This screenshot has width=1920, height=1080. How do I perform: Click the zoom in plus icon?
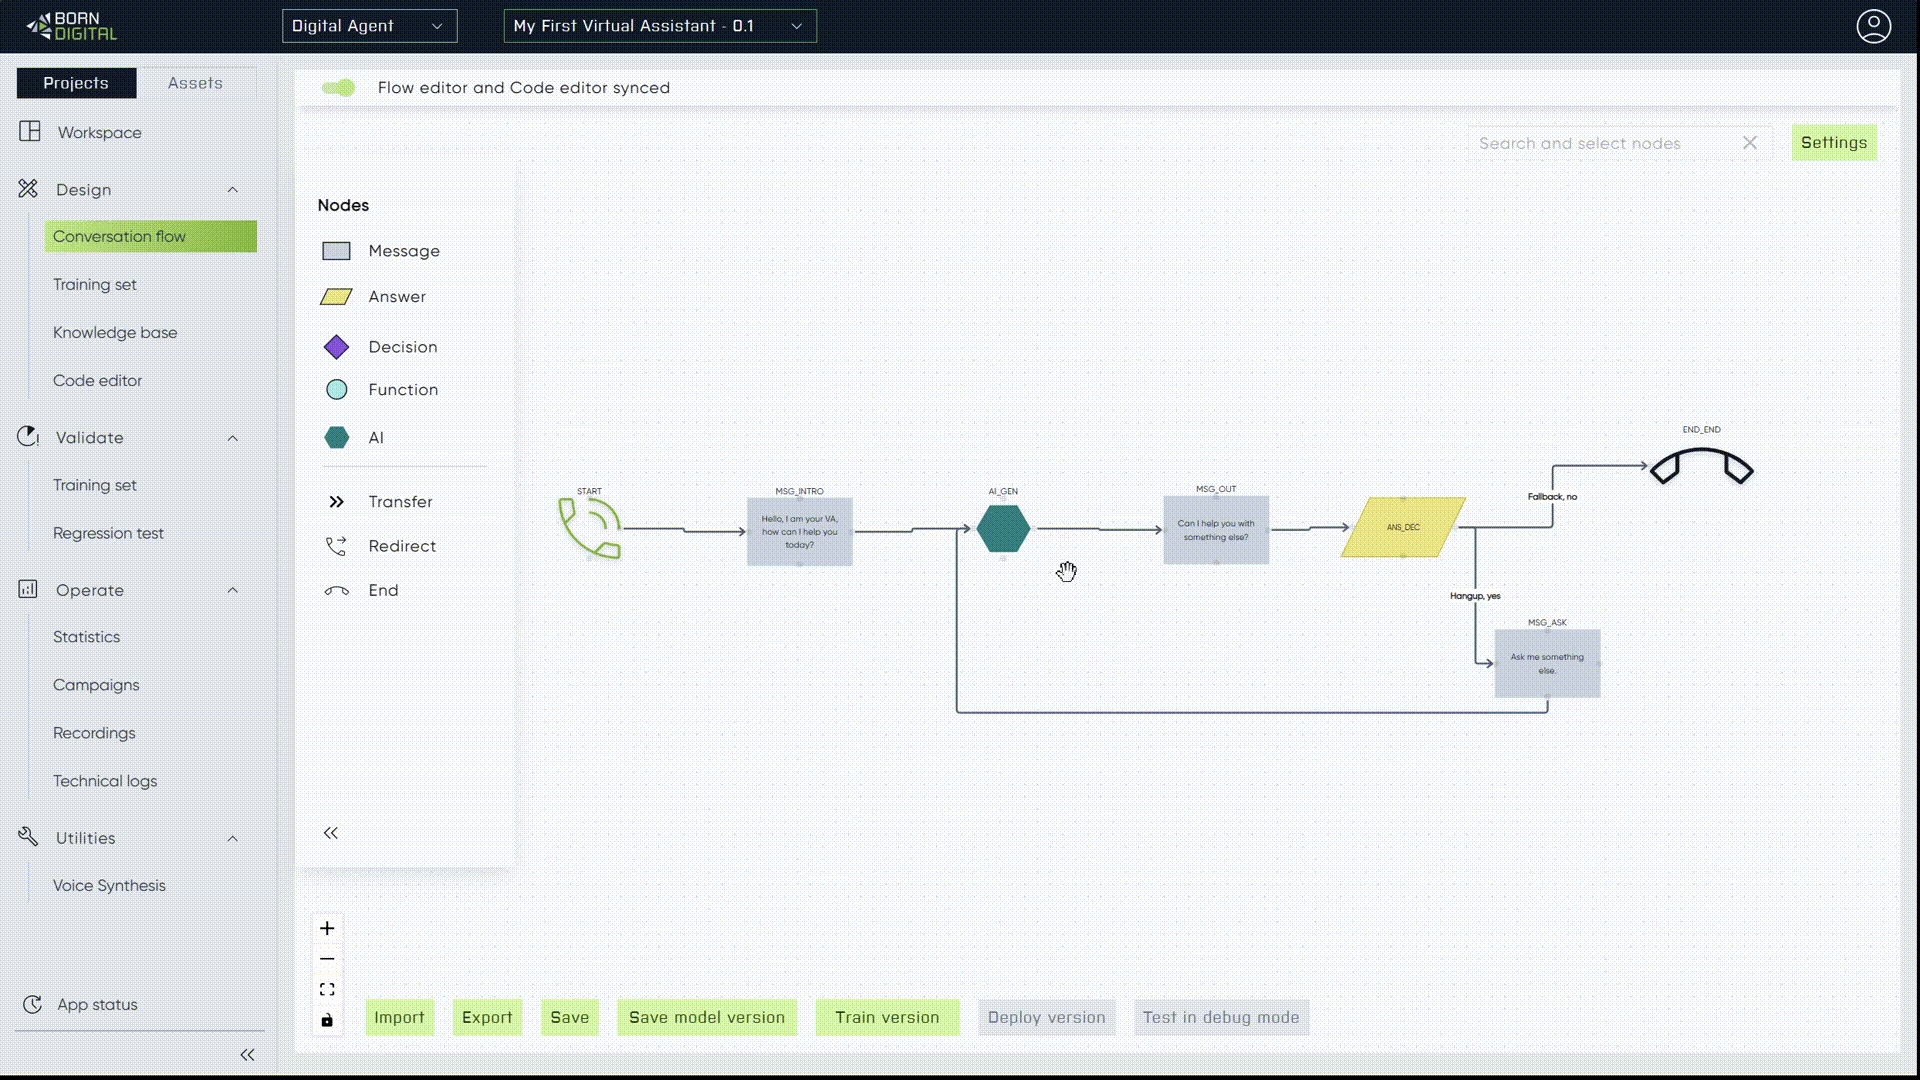[x=327, y=929]
